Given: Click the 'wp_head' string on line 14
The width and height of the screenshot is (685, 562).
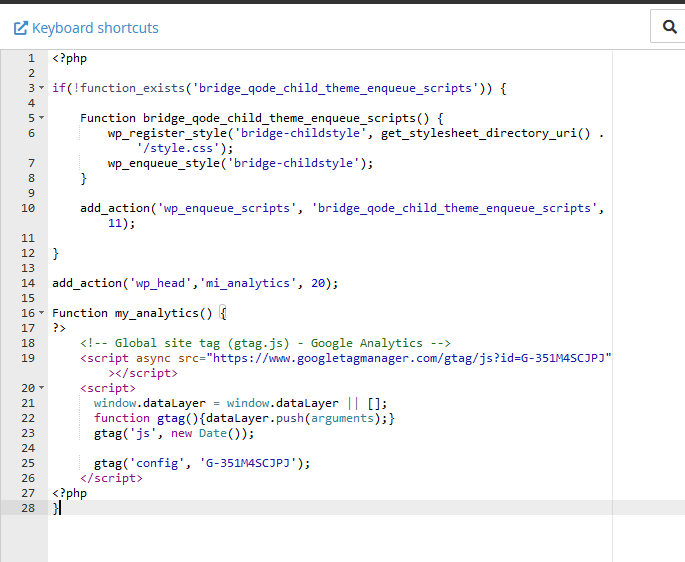Looking at the screenshot, I should click(160, 283).
